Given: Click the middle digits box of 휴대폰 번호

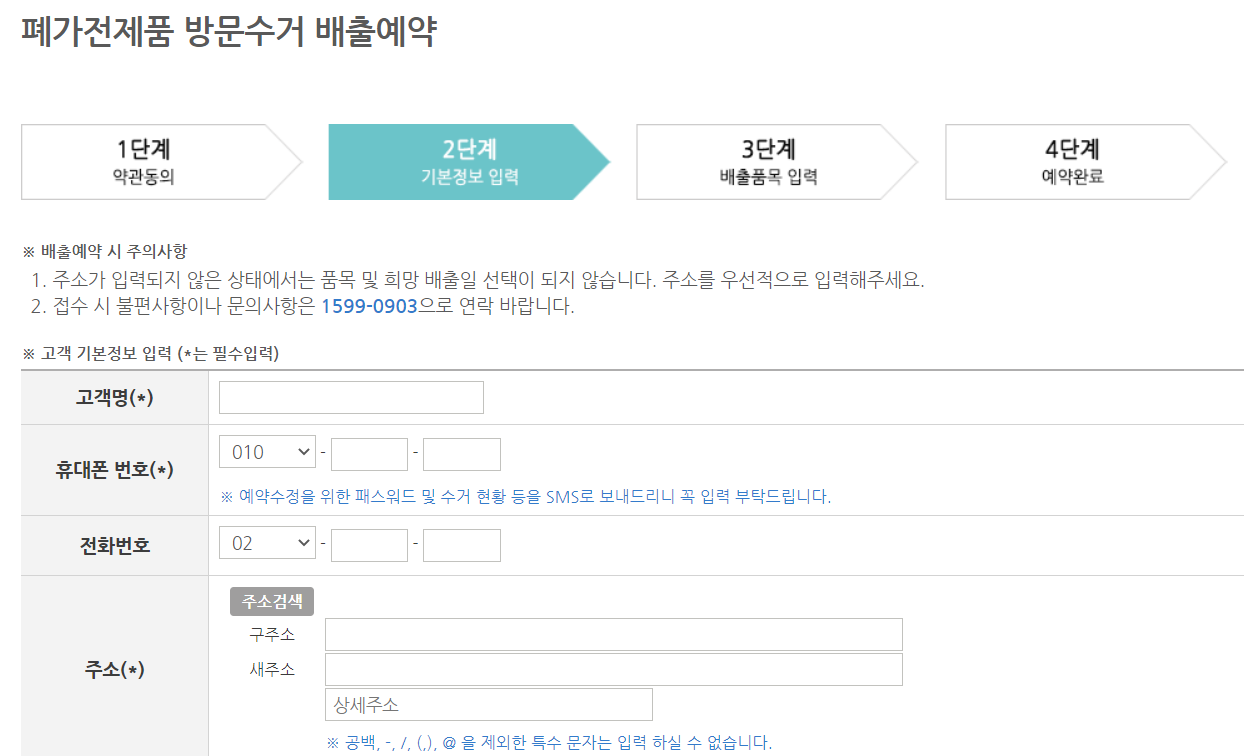Looking at the screenshot, I should 369,451.
